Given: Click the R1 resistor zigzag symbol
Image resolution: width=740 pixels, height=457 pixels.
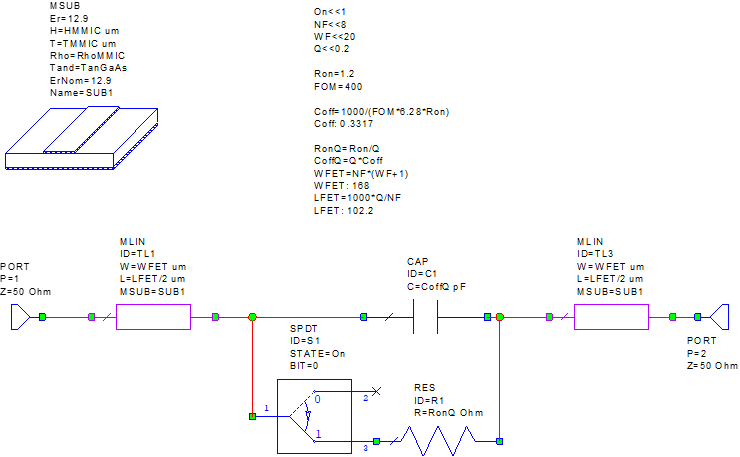Looking at the screenshot, I should 438,440.
